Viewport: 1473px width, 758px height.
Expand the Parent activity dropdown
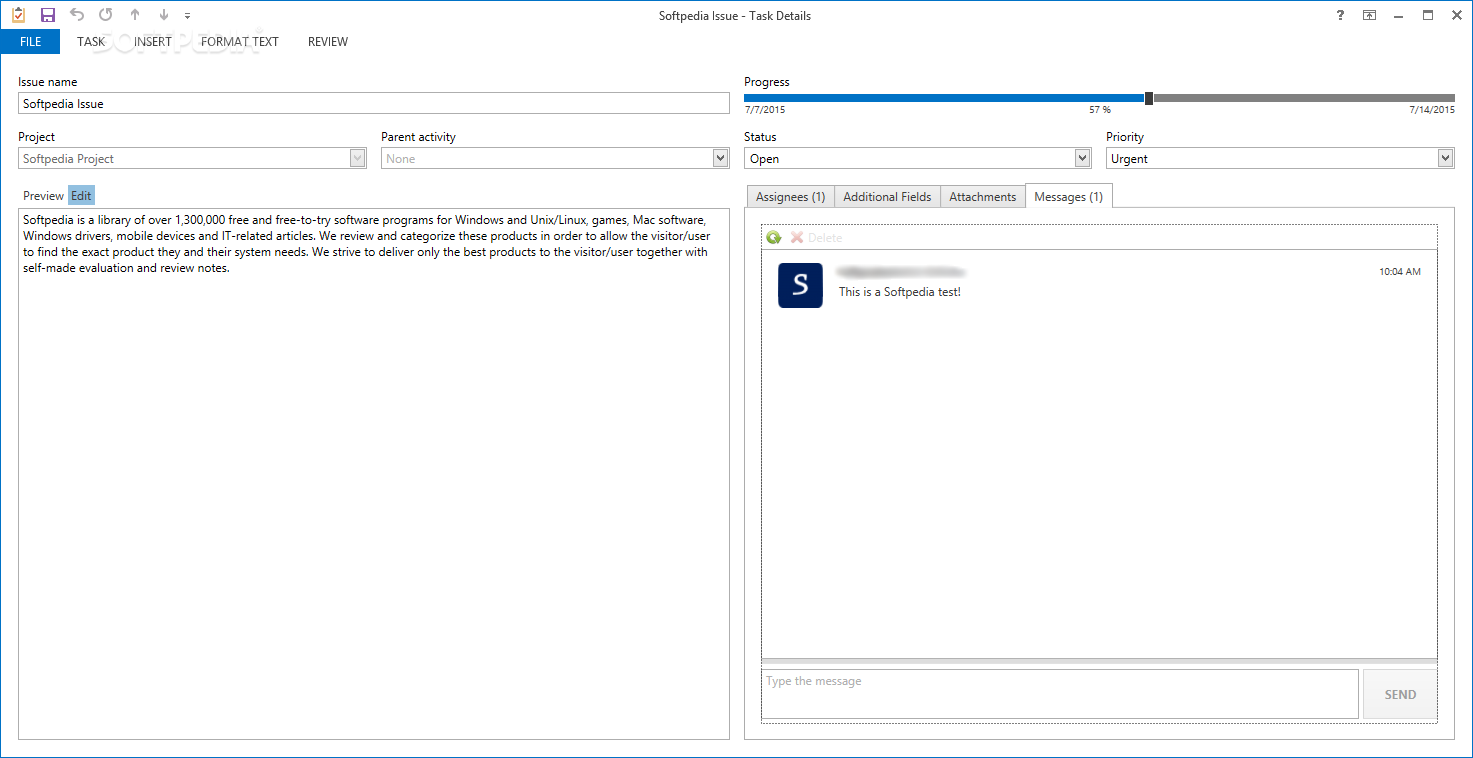tap(721, 158)
